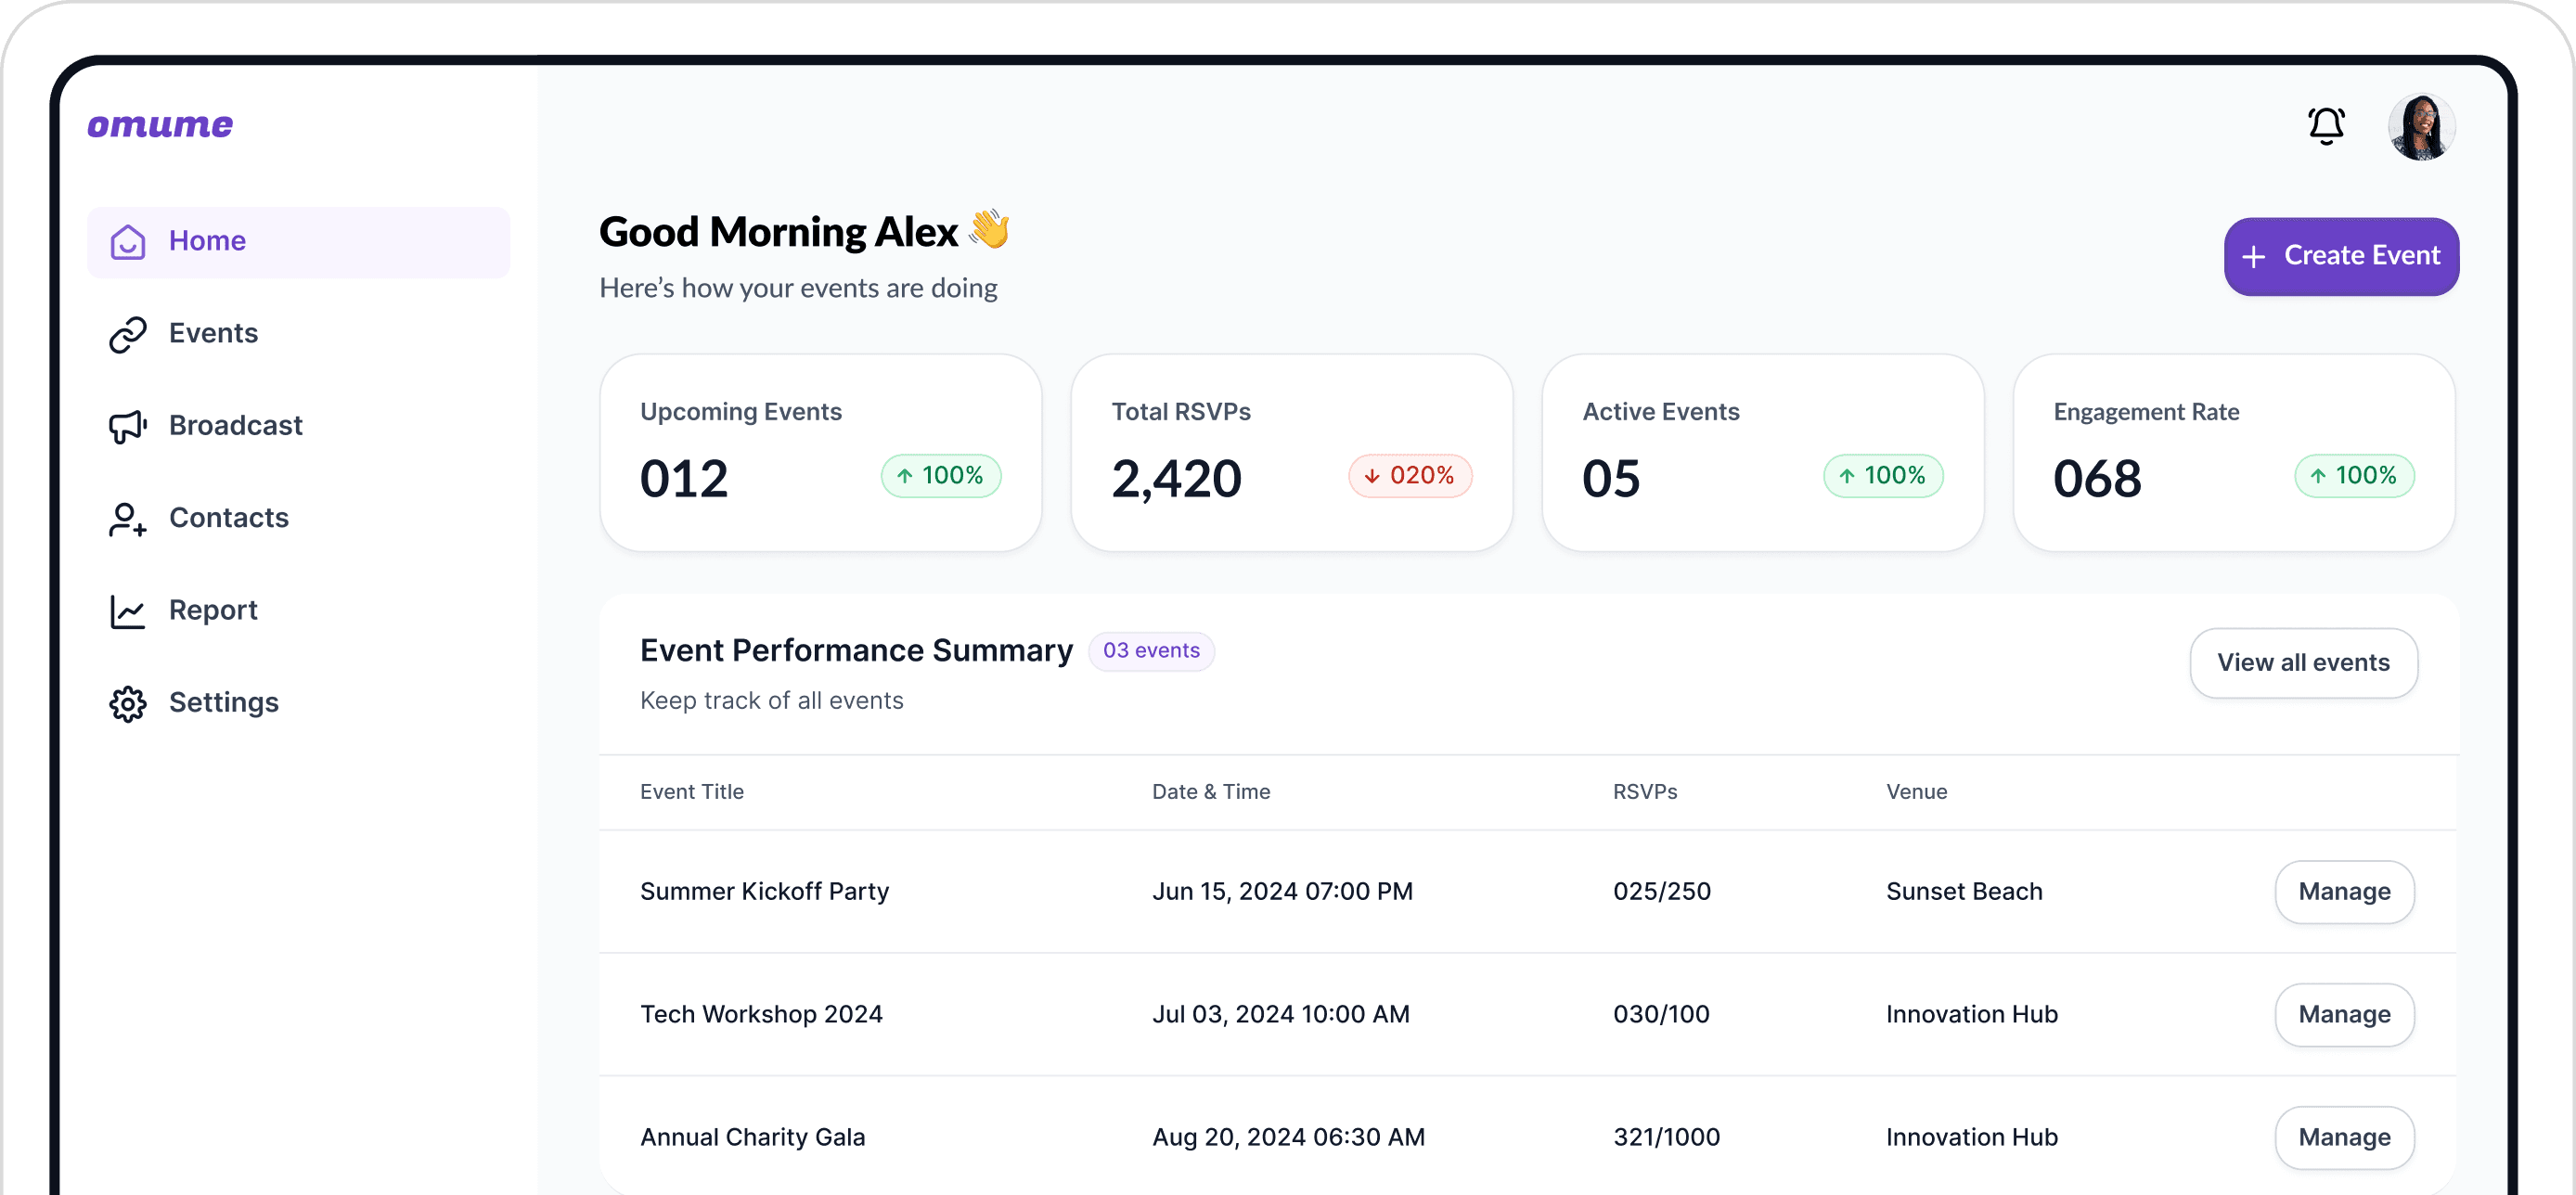Click the Broadcast megaphone icon

[128, 427]
